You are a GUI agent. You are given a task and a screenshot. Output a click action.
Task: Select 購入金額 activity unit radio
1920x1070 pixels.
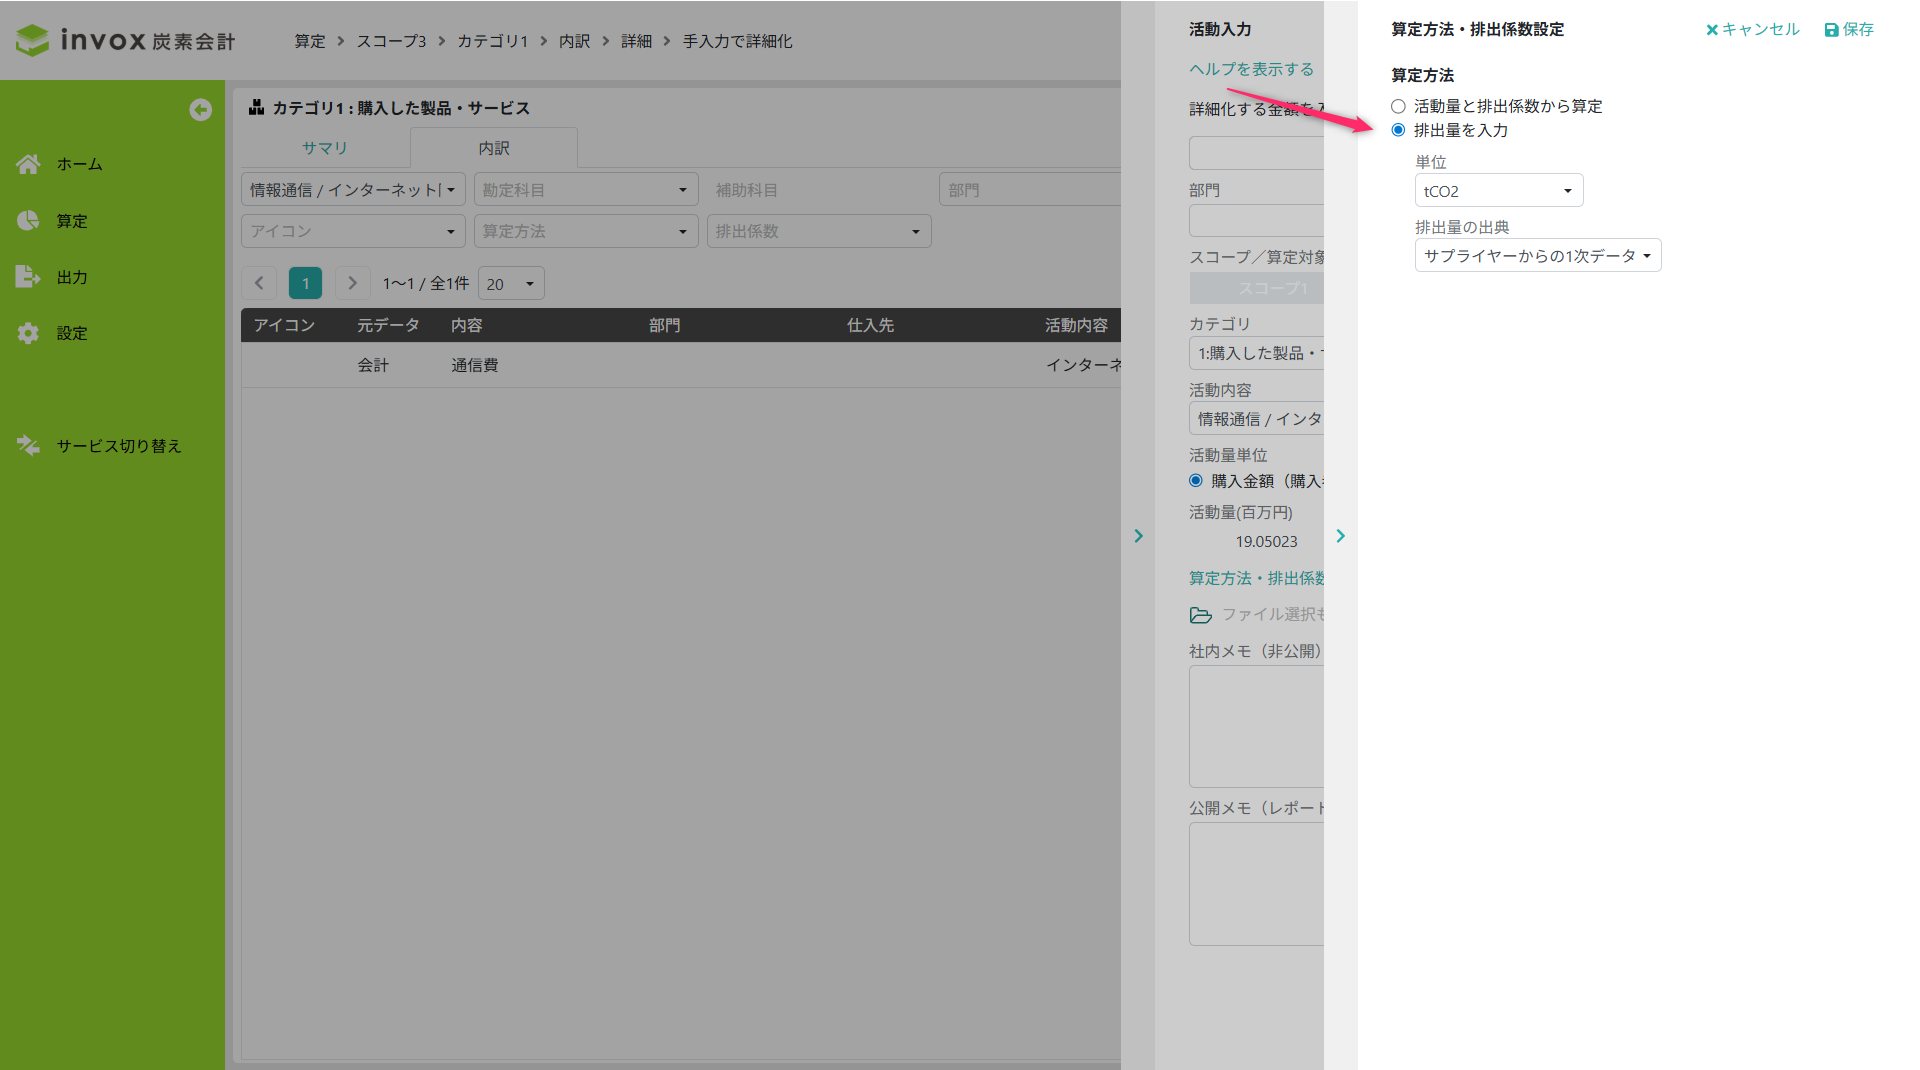coord(1196,480)
